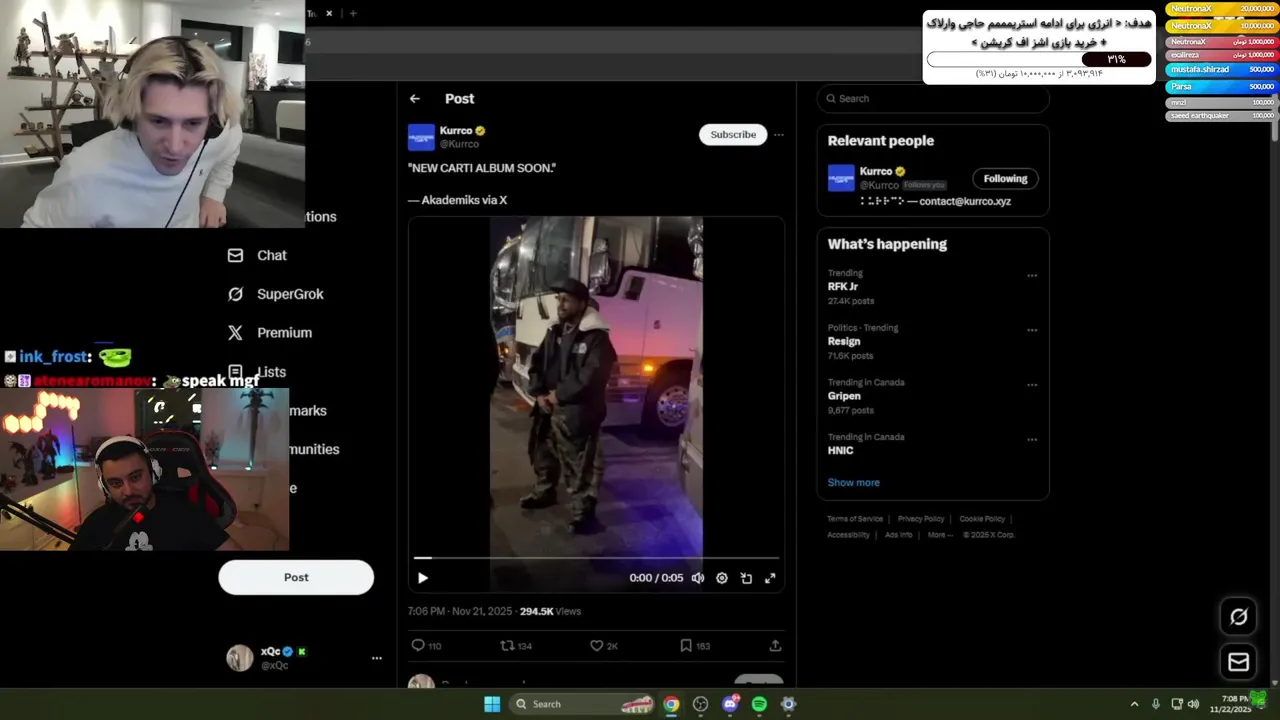Open the floating Grok button
The width and height of the screenshot is (1280, 720).
coord(1238,617)
